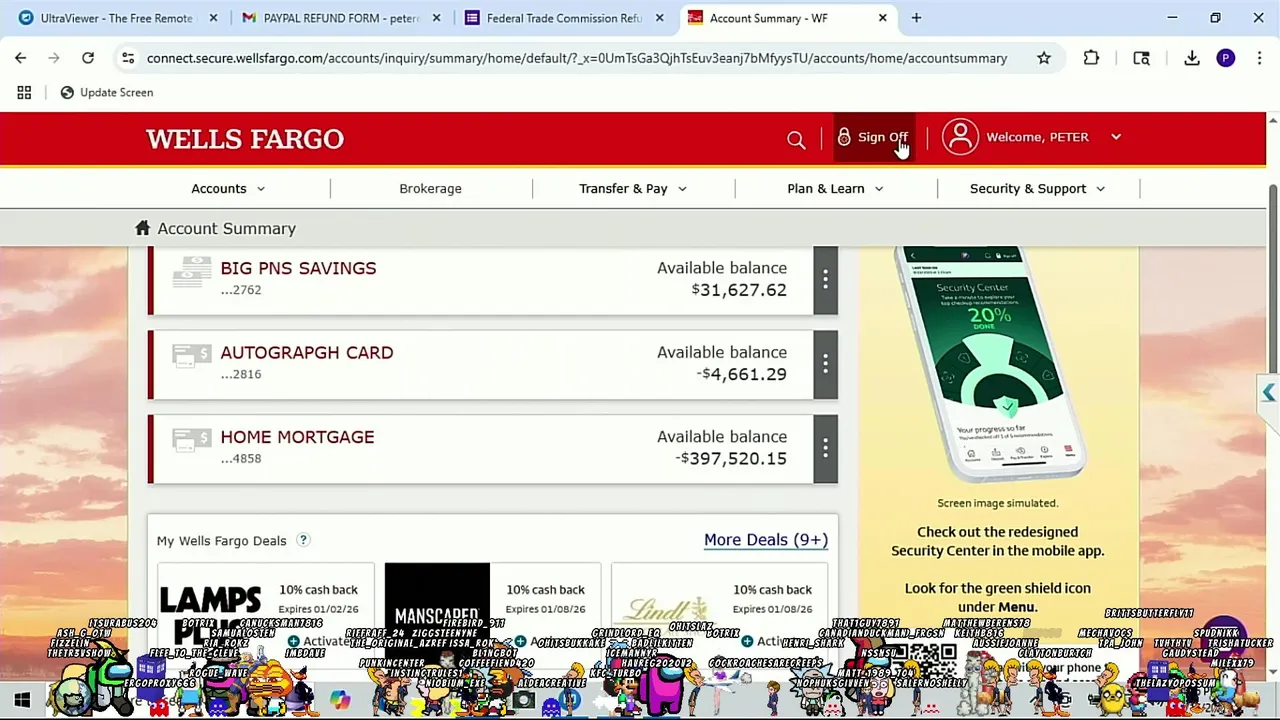The height and width of the screenshot is (720, 1280).
Task: Open the Brokerage menu item
Action: (x=430, y=188)
